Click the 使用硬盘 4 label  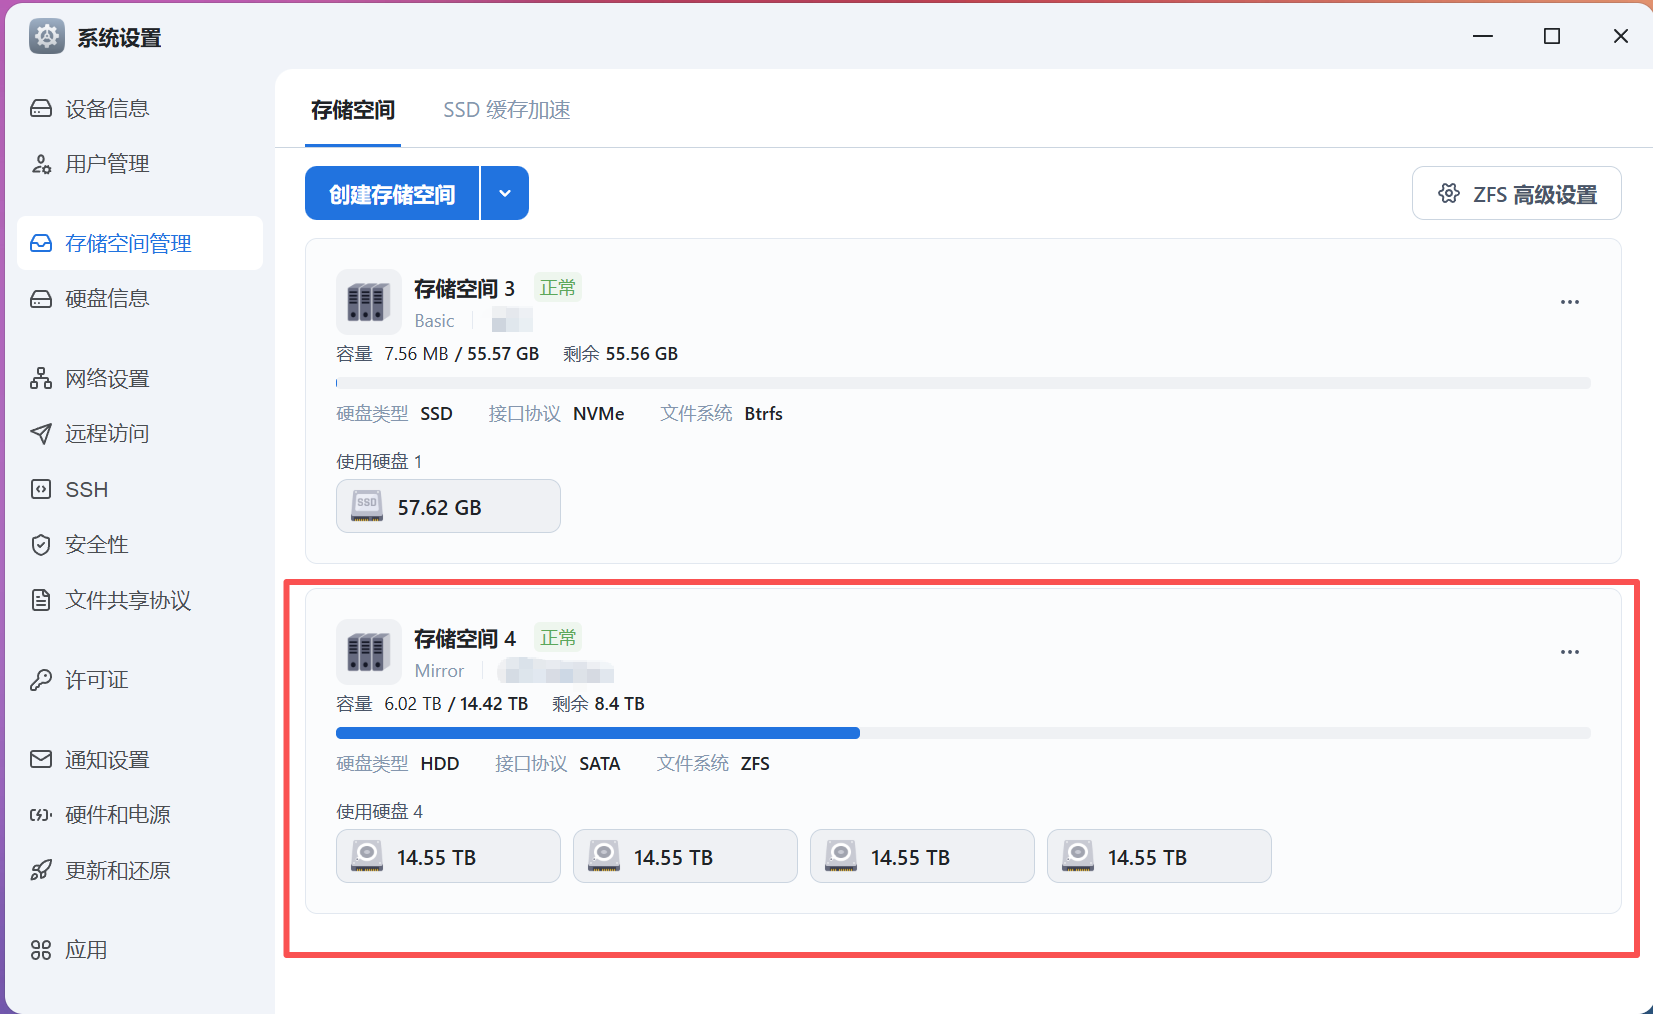380,812
